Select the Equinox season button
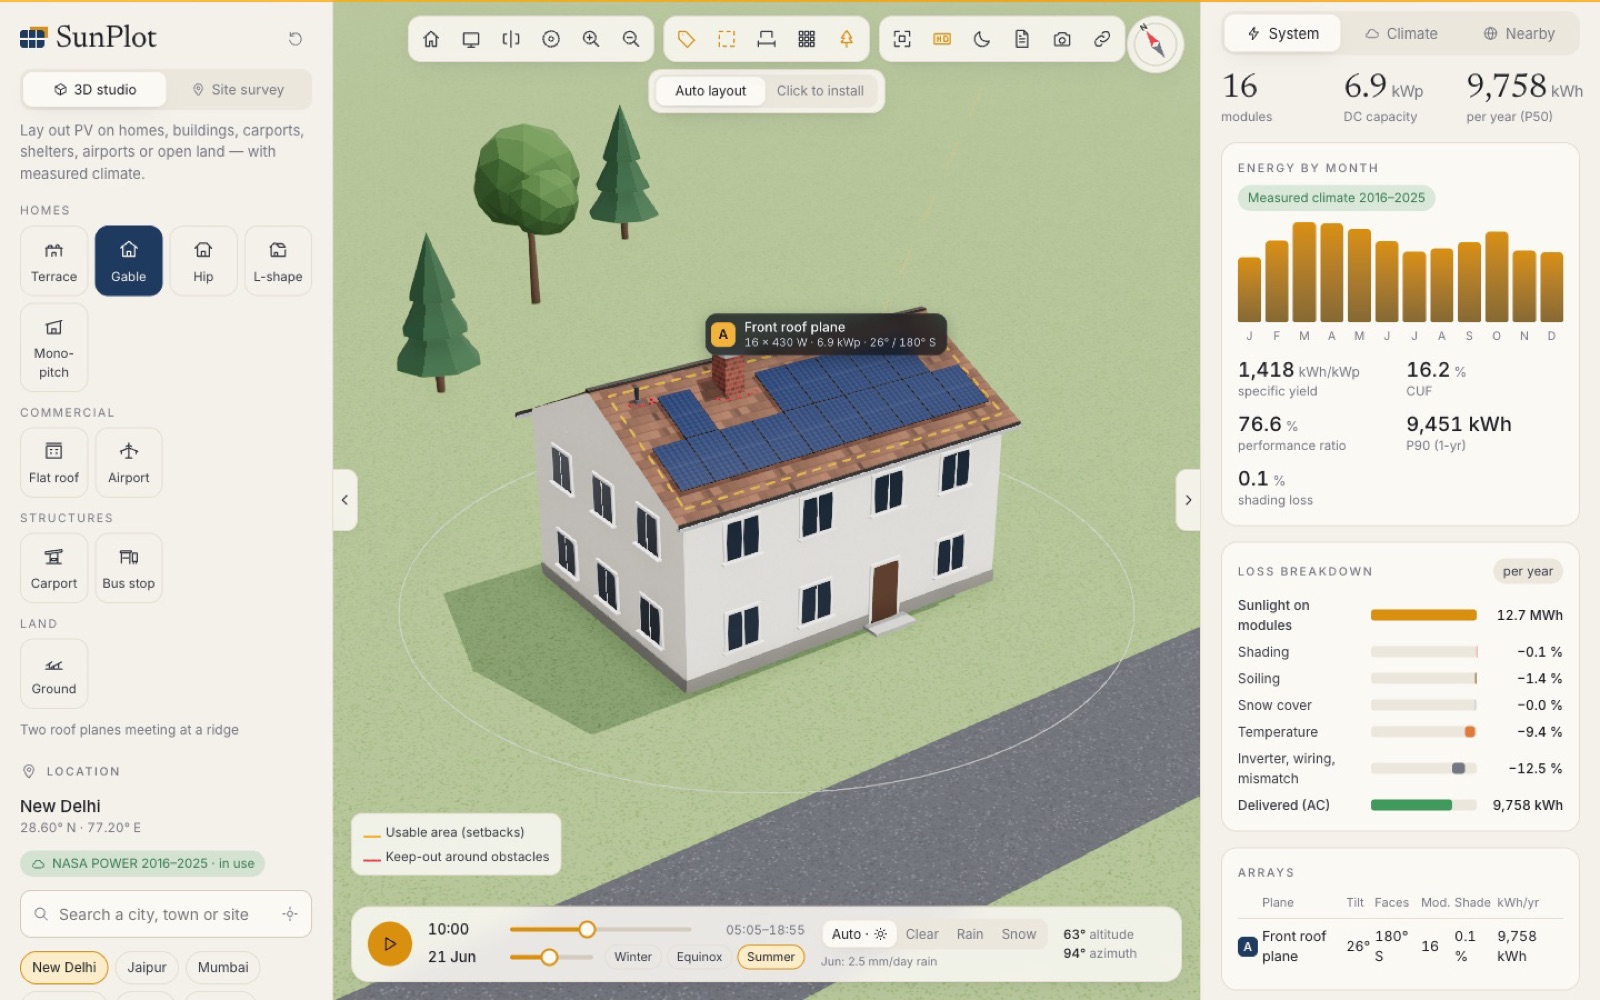 (x=699, y=957)
